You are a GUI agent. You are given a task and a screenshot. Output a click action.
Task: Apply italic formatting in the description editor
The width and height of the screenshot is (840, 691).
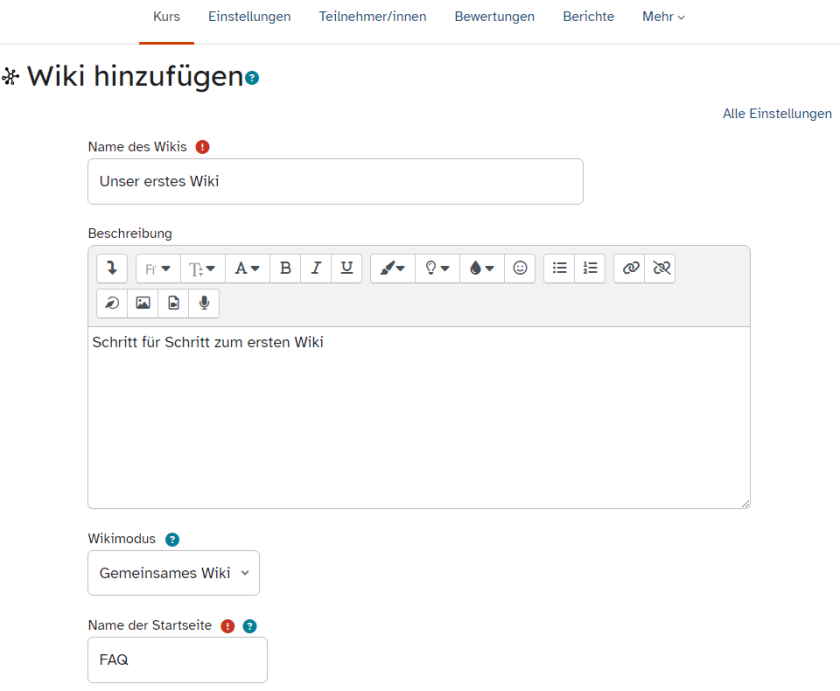[316, 268]
